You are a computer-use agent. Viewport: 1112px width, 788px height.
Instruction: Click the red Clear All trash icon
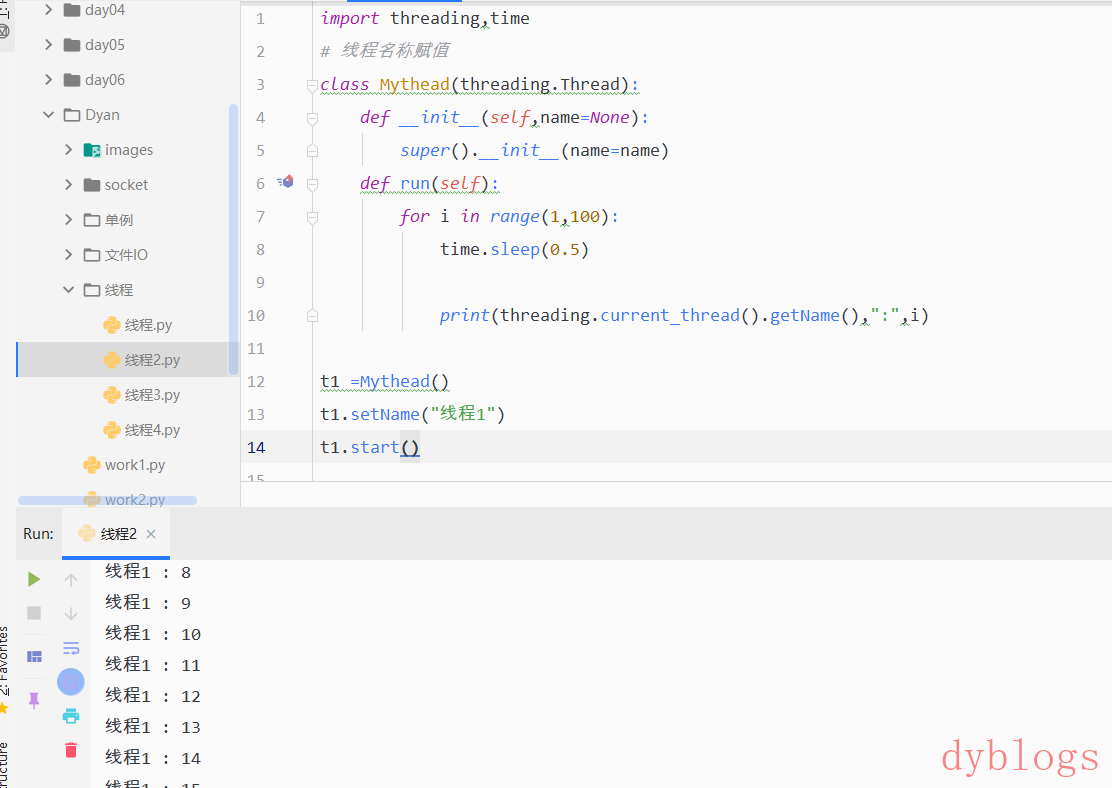pos(71,750)
